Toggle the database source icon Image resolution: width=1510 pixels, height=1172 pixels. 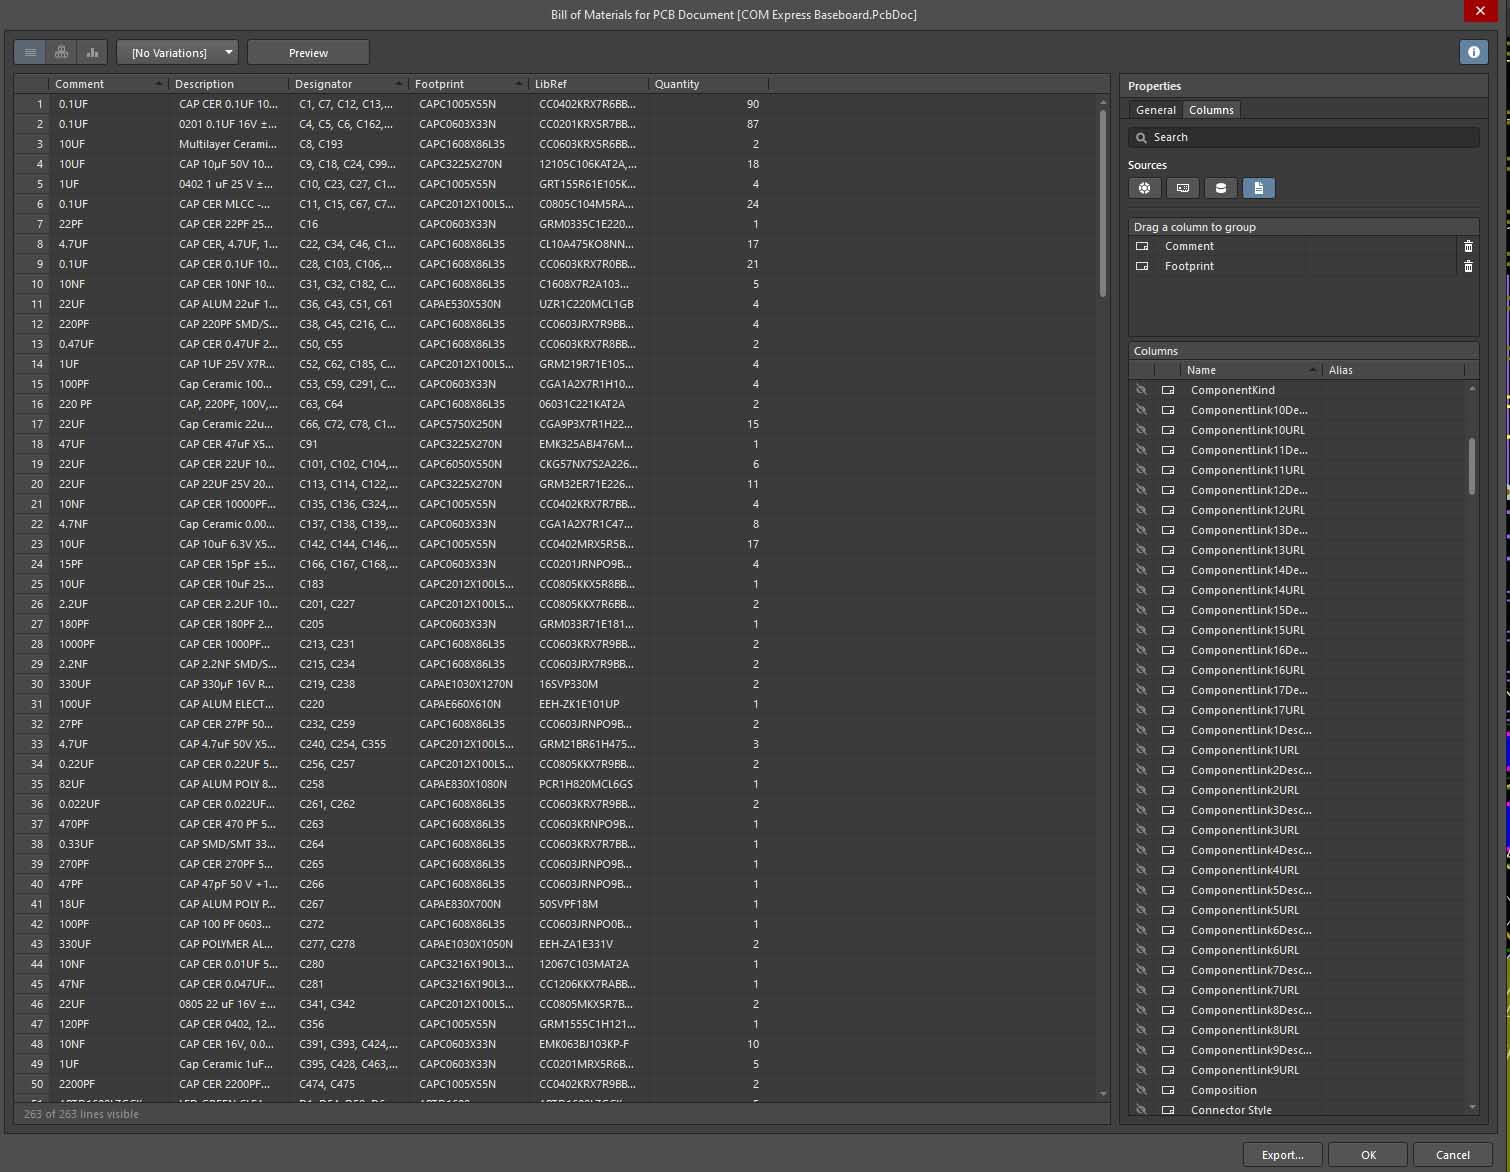(1220, 188)
